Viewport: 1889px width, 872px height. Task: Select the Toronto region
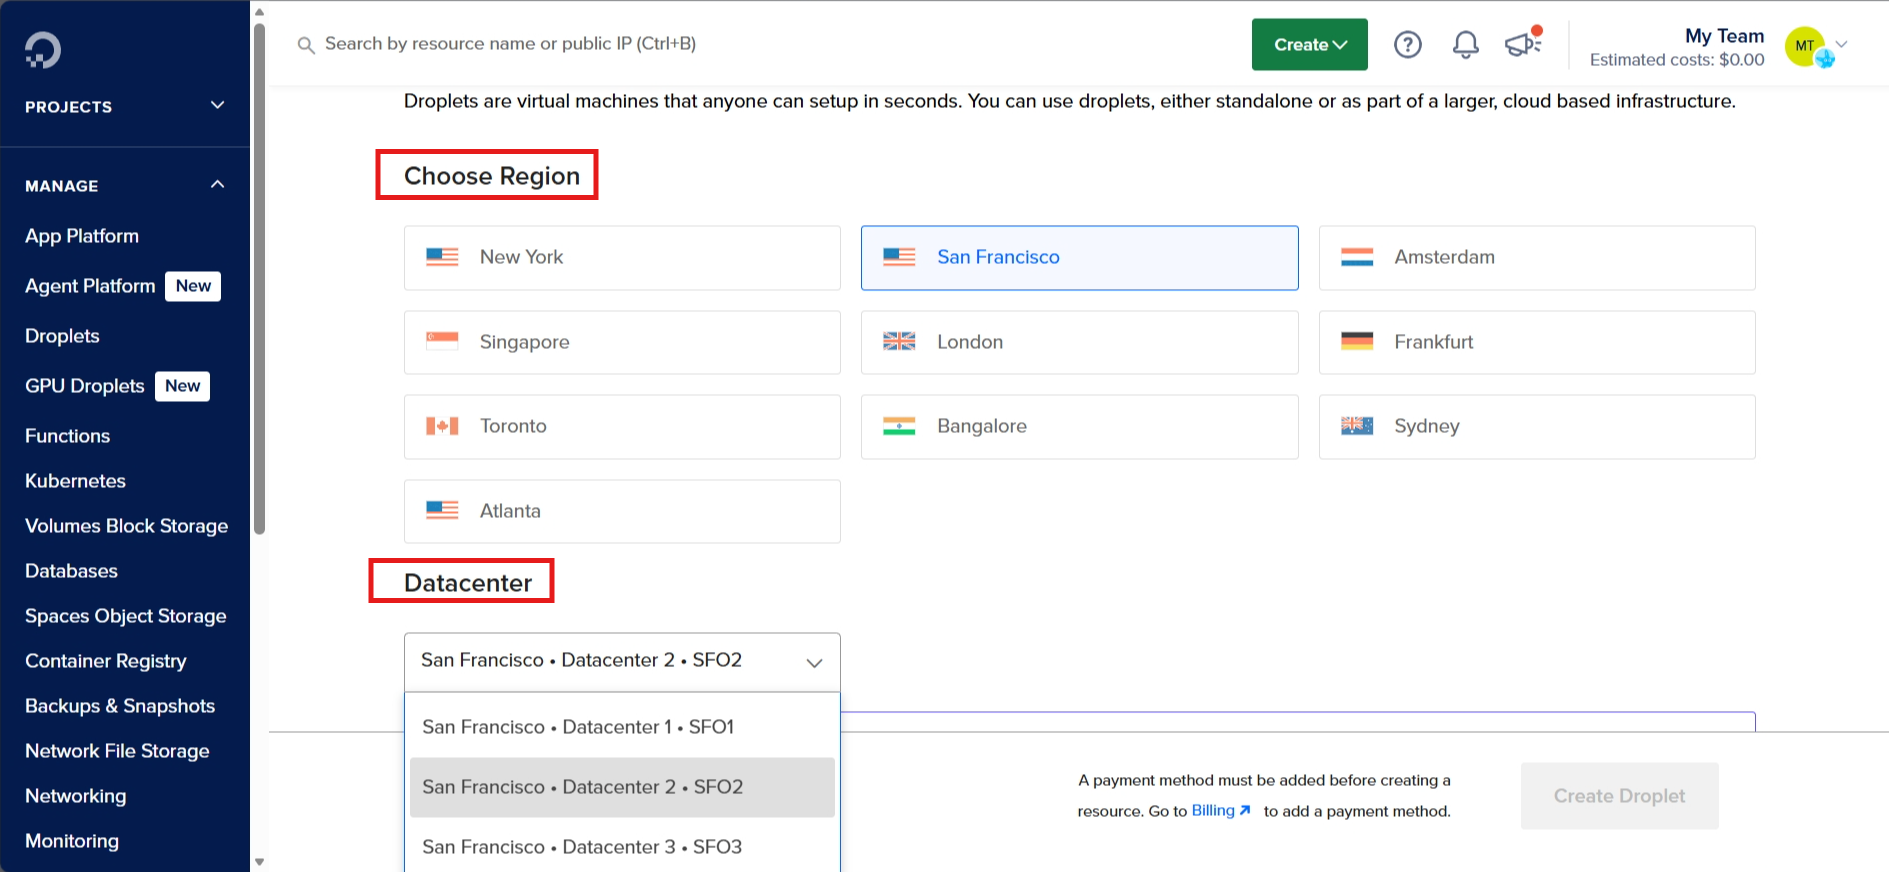pyautogui.click(x=622, y=427)
